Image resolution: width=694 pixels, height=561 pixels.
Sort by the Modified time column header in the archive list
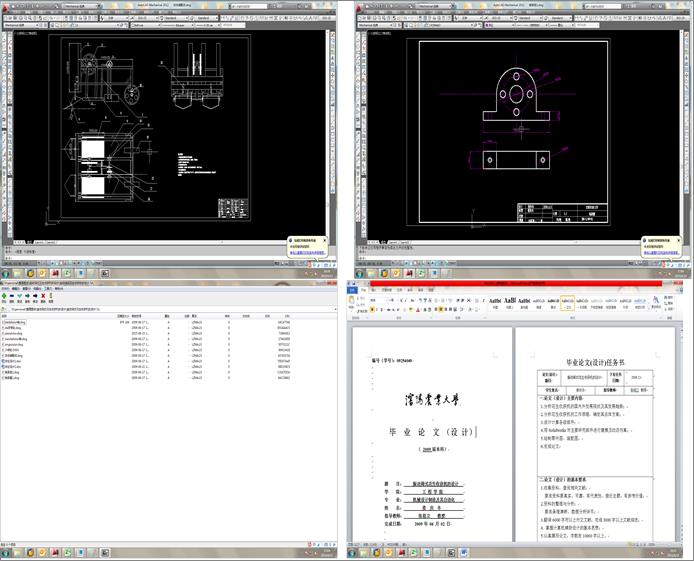[137, 316]
